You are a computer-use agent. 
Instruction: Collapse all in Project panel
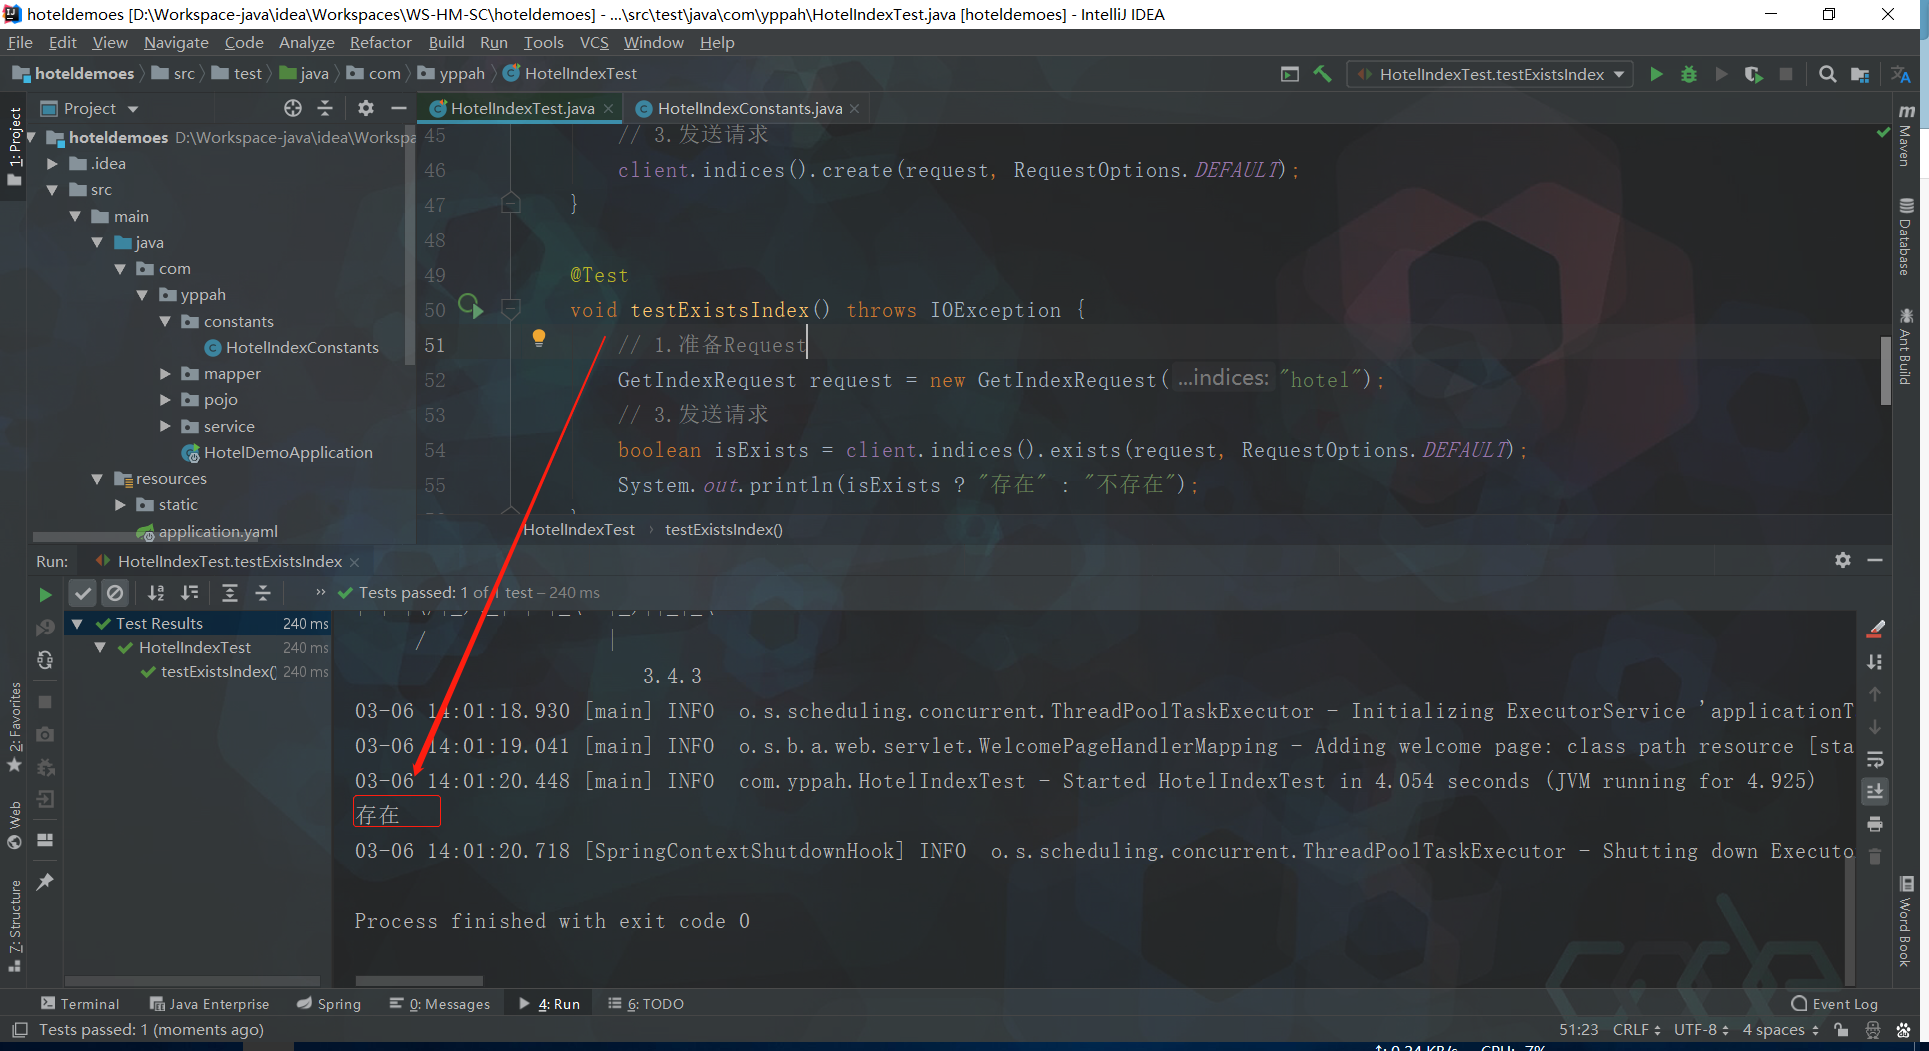[325, 108]
